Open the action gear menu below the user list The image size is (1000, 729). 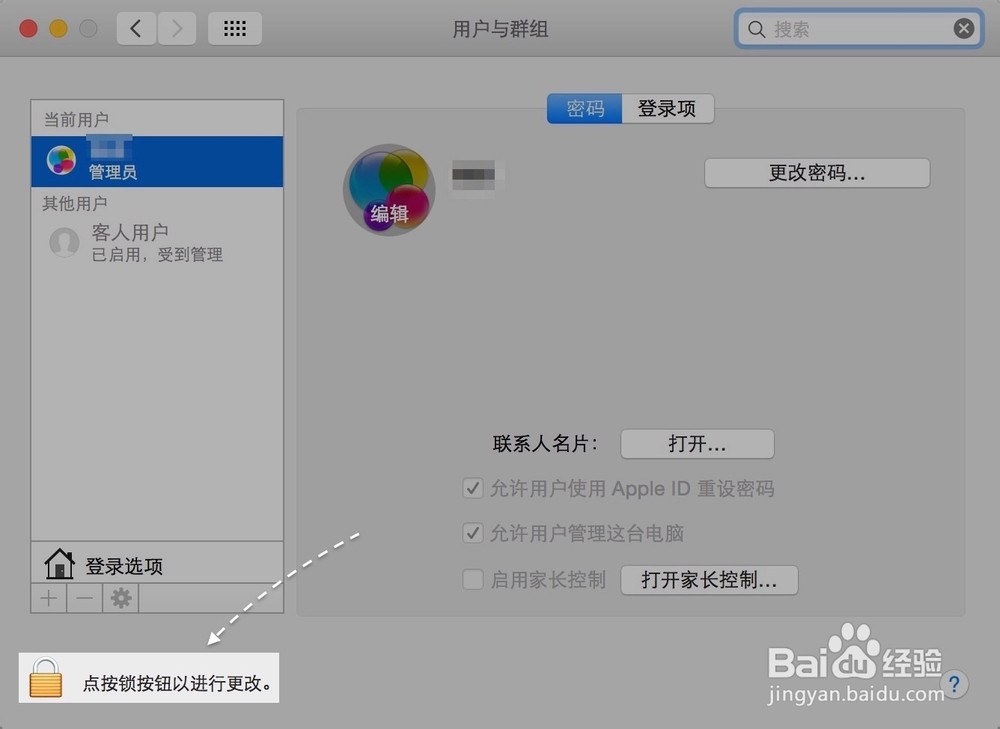tap(120, 597)
